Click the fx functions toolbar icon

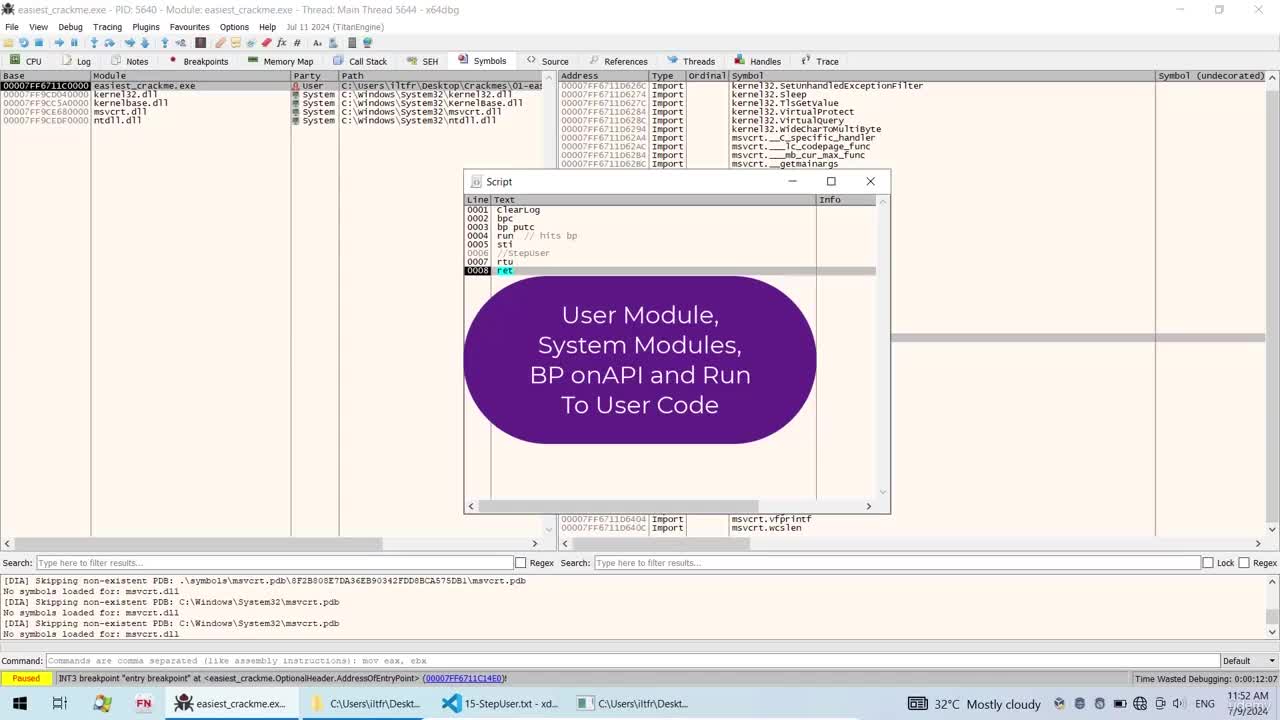click(x=282, y=43)
